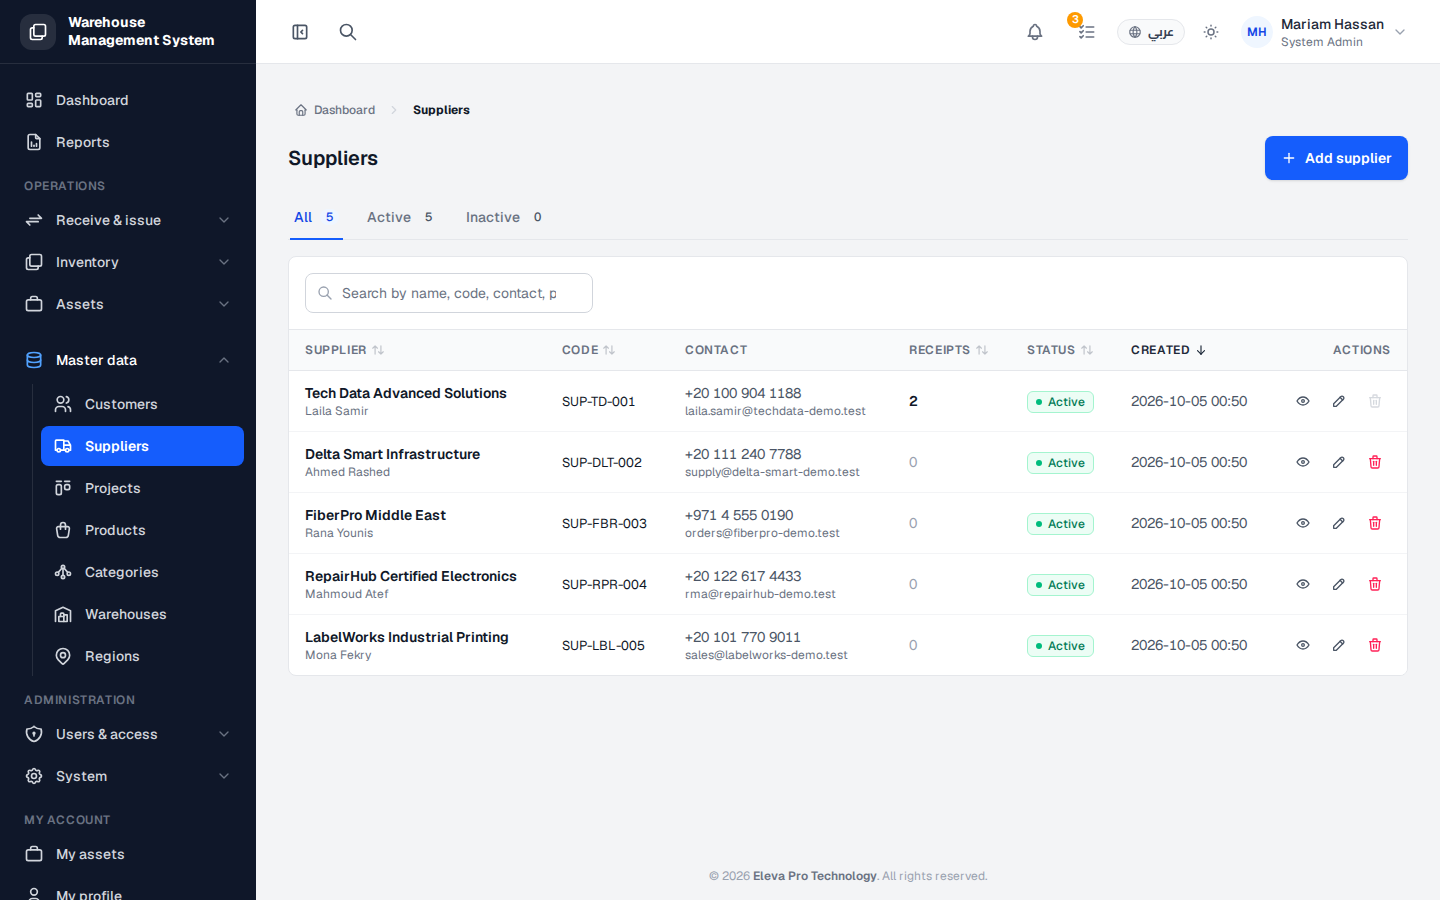
Task: Expand the Receive & issue menu
Action: pos(128,220)
